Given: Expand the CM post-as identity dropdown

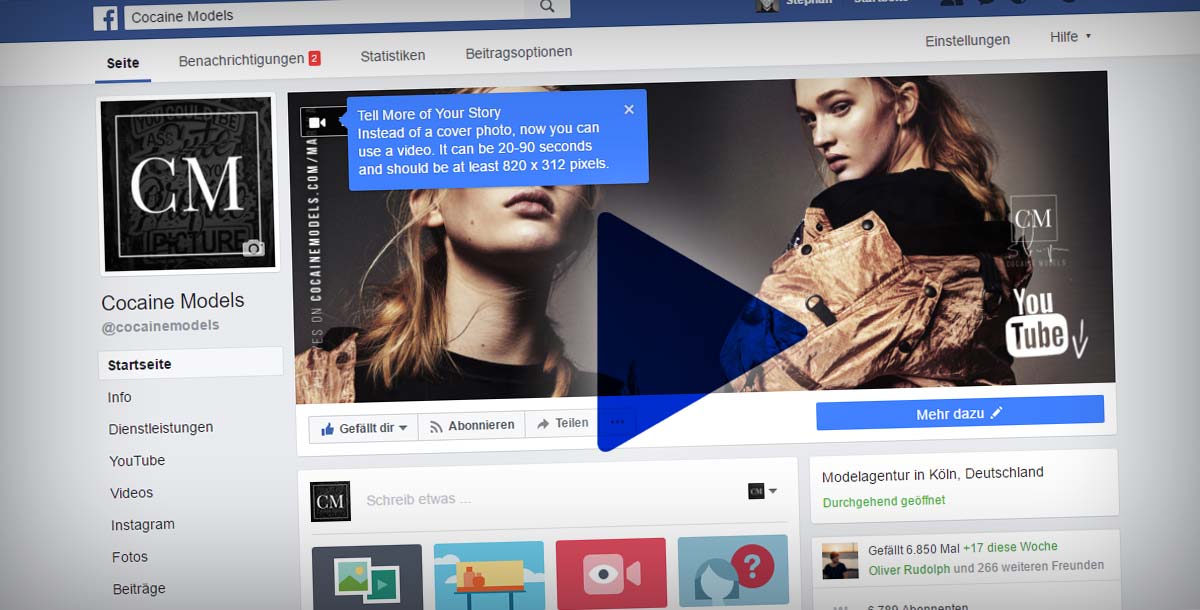Looking at the screenshot, I should 763,490.
